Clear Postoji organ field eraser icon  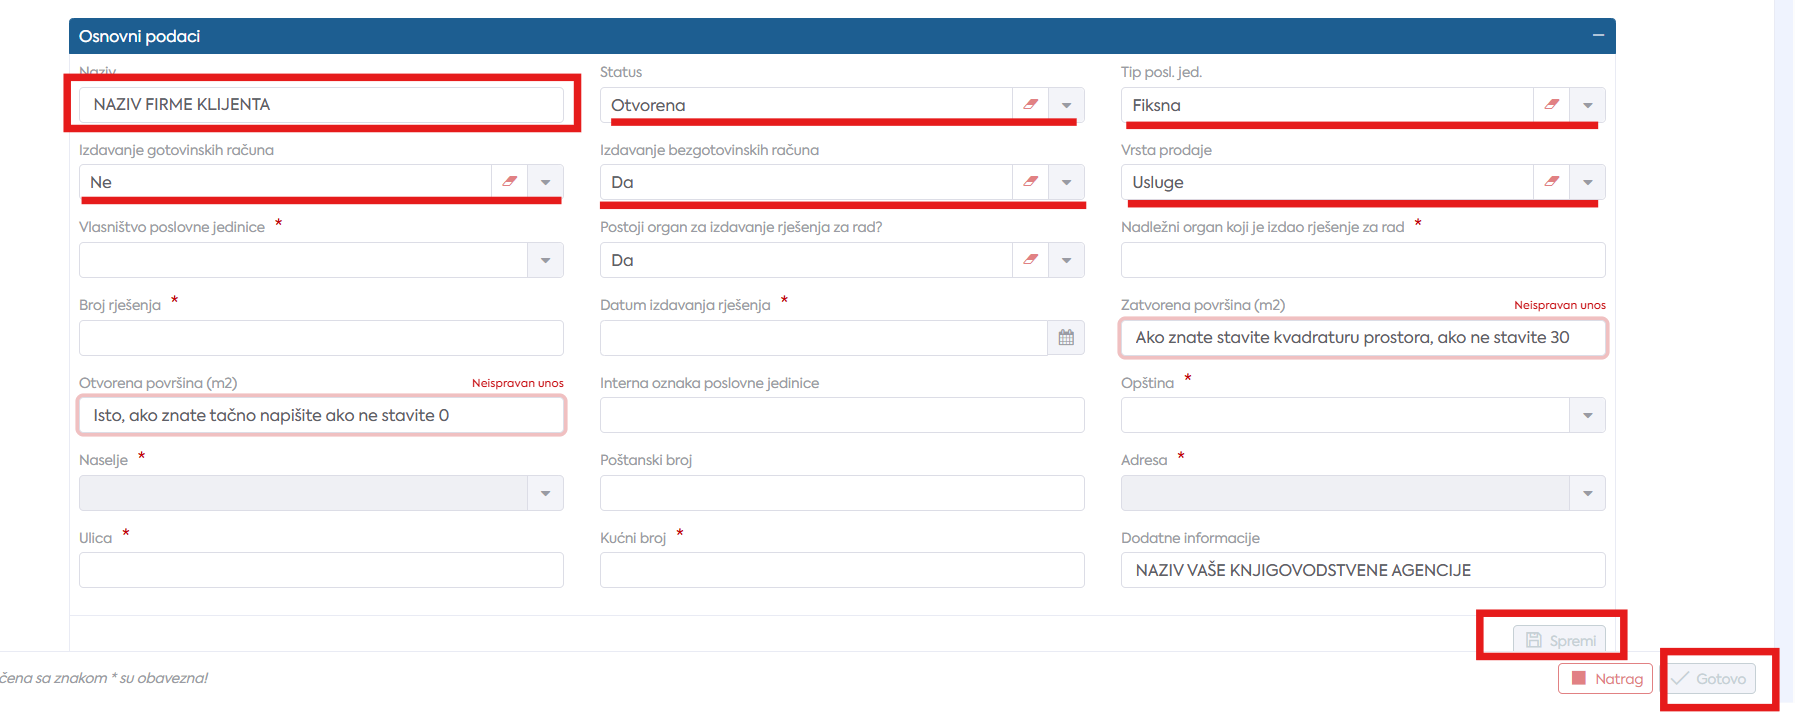tap(1030, 260)
